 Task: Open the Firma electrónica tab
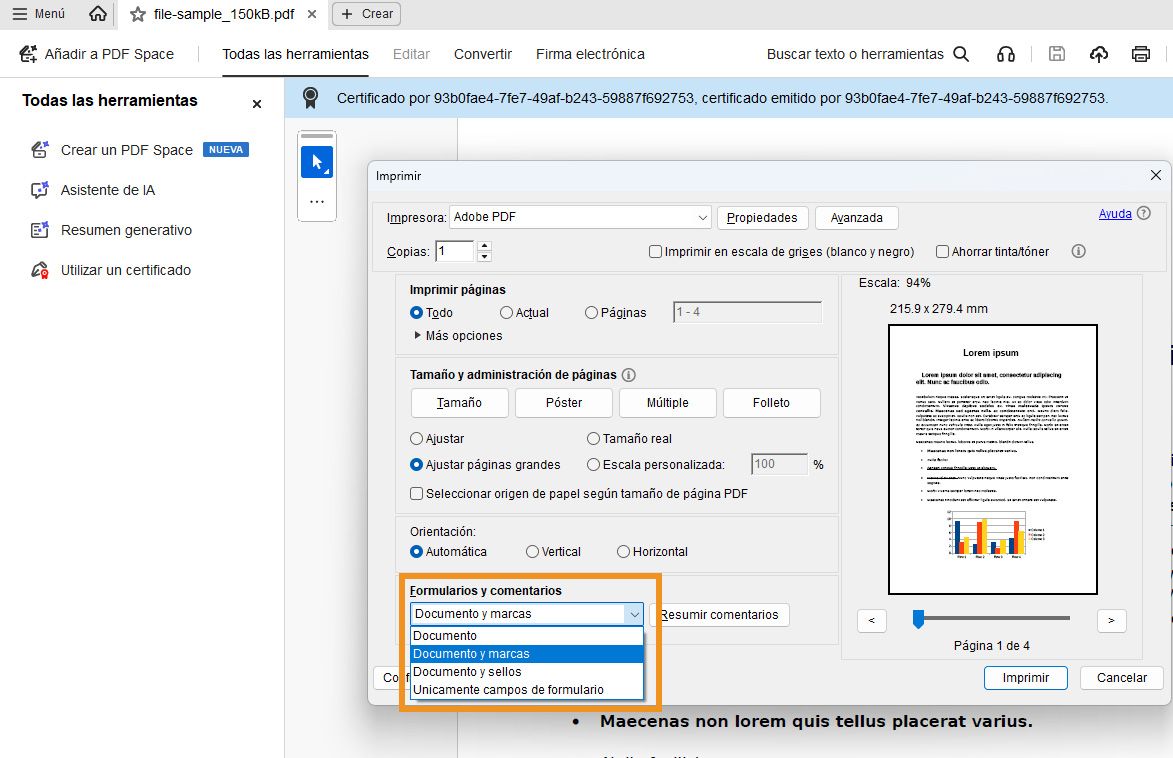click(x=590, y=54)
